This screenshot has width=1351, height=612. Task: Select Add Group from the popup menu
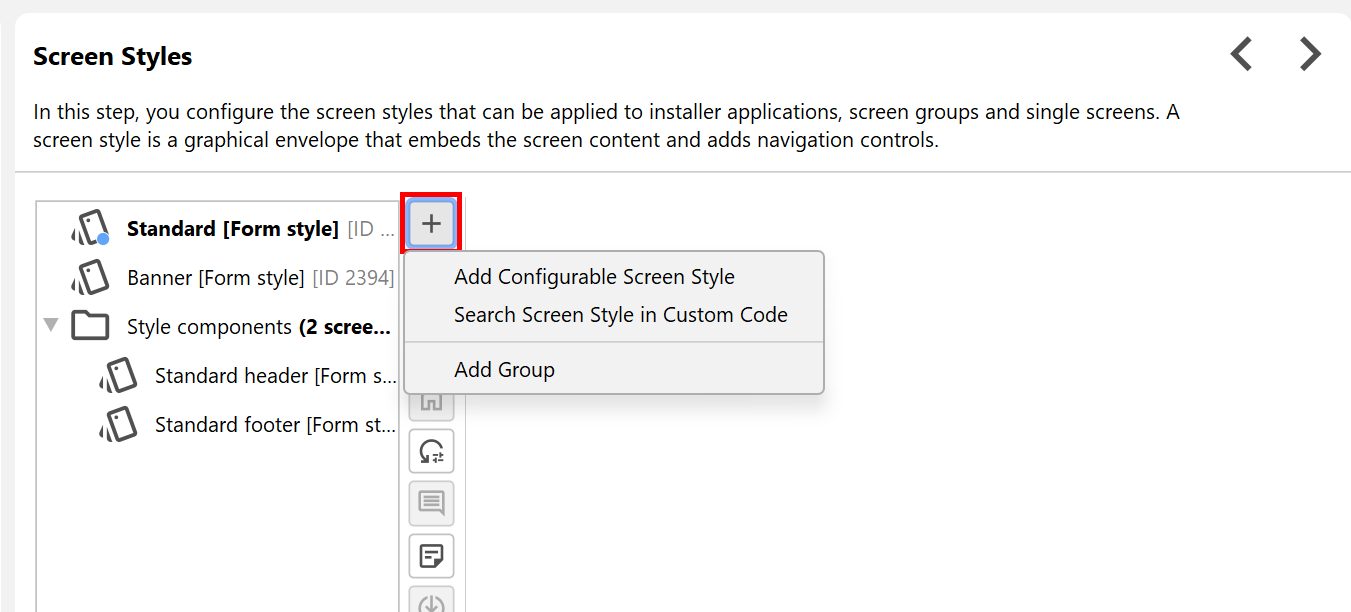coord(504,370)
